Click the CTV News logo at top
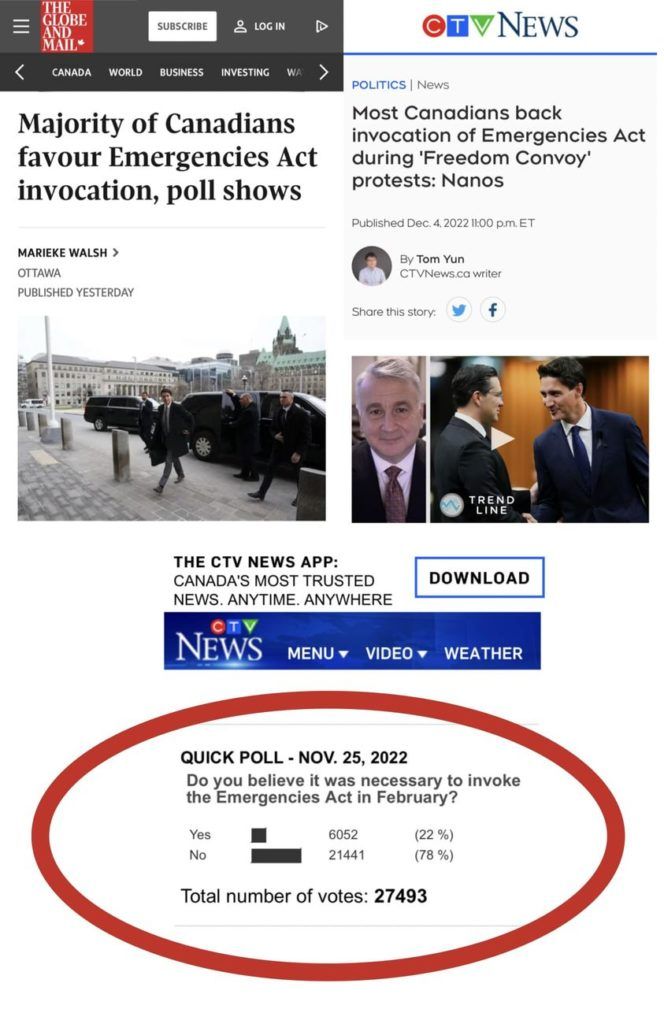The width and height of the screenshot is (664, 1024). (x=500, y=26)
